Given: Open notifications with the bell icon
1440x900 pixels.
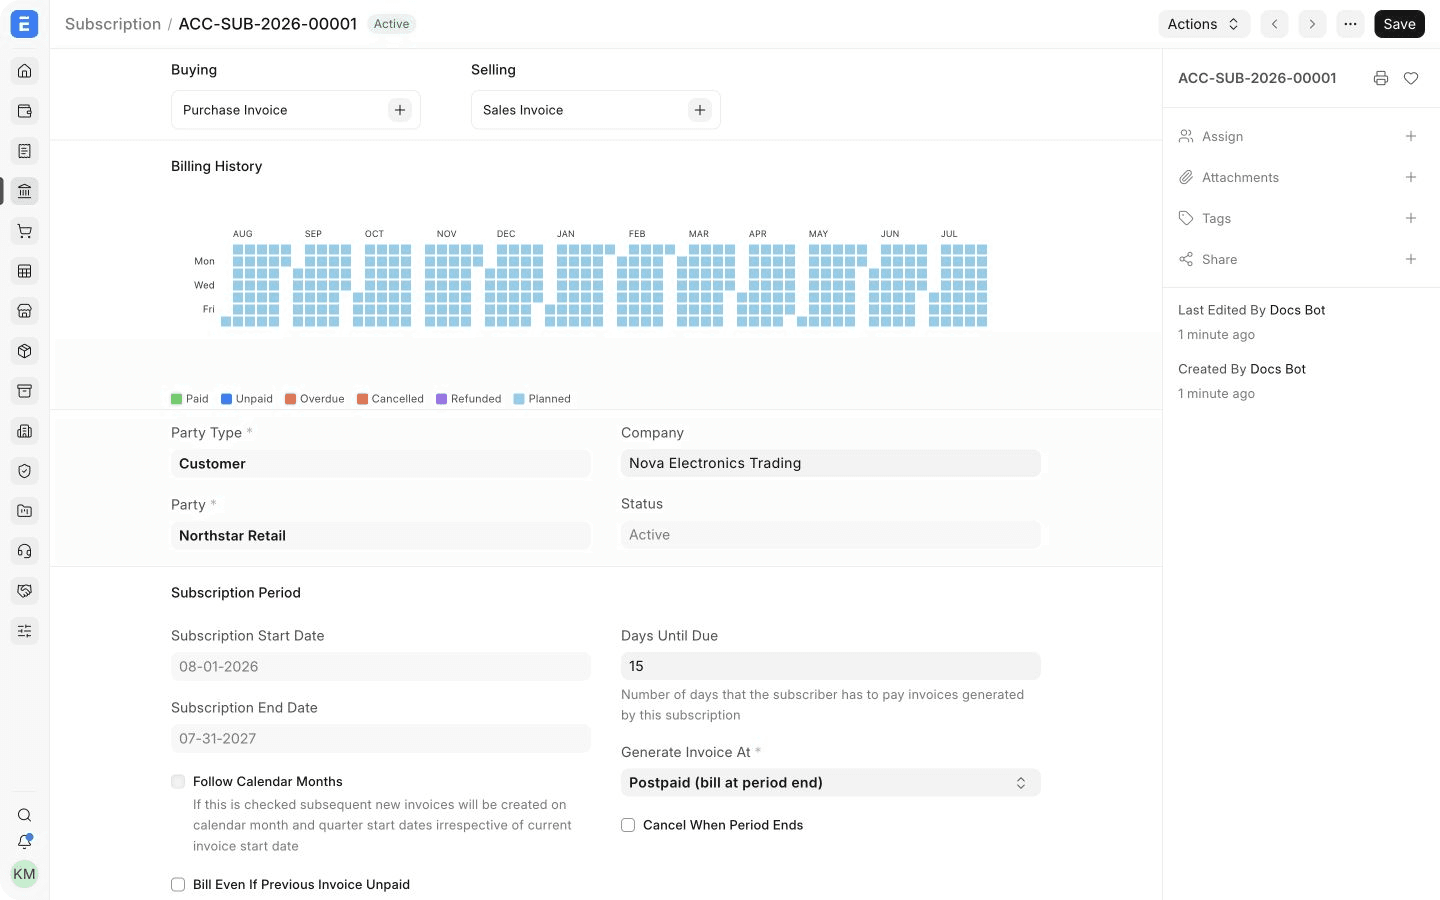Looking at the screenshot, I should [25, 842].
